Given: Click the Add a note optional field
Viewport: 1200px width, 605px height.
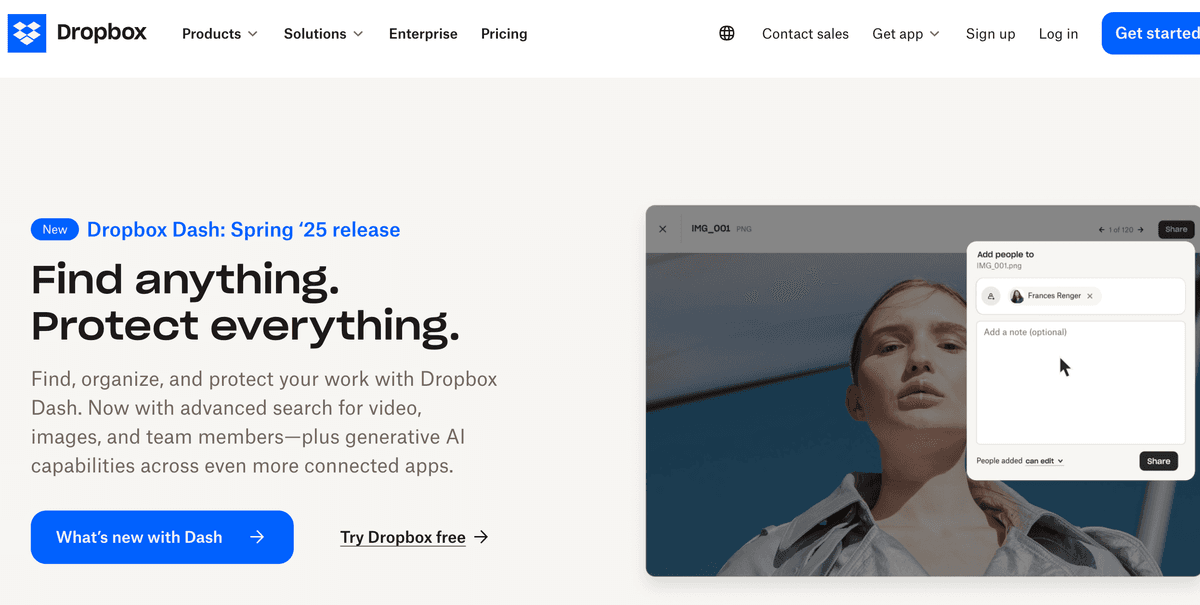Looking at the screenshot, I should [x=1080, y=380].
